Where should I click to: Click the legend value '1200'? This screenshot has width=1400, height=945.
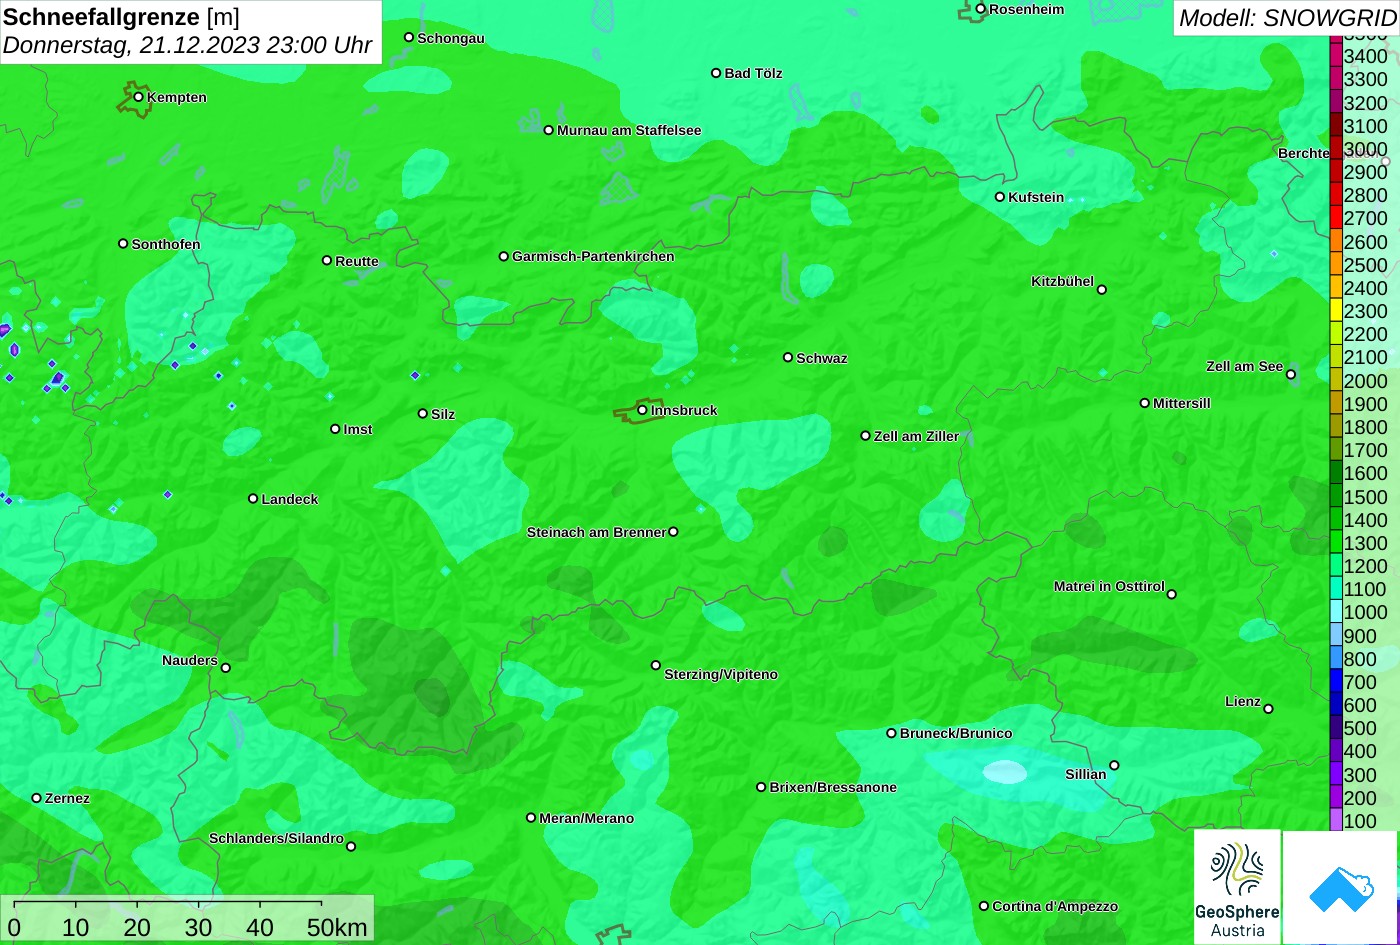click(x=1366, y=566)
